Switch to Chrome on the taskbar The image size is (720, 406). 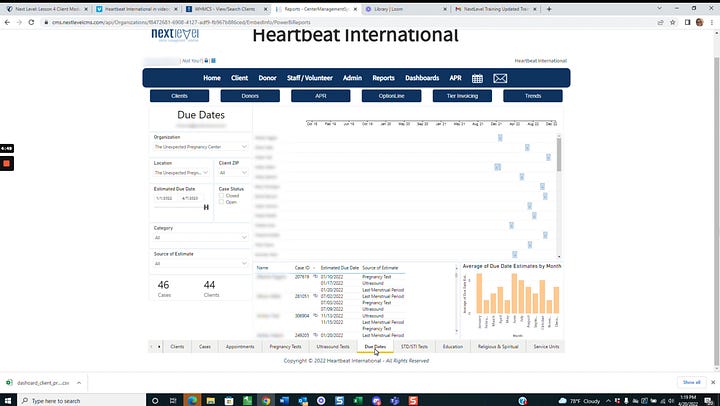point(266,400)
